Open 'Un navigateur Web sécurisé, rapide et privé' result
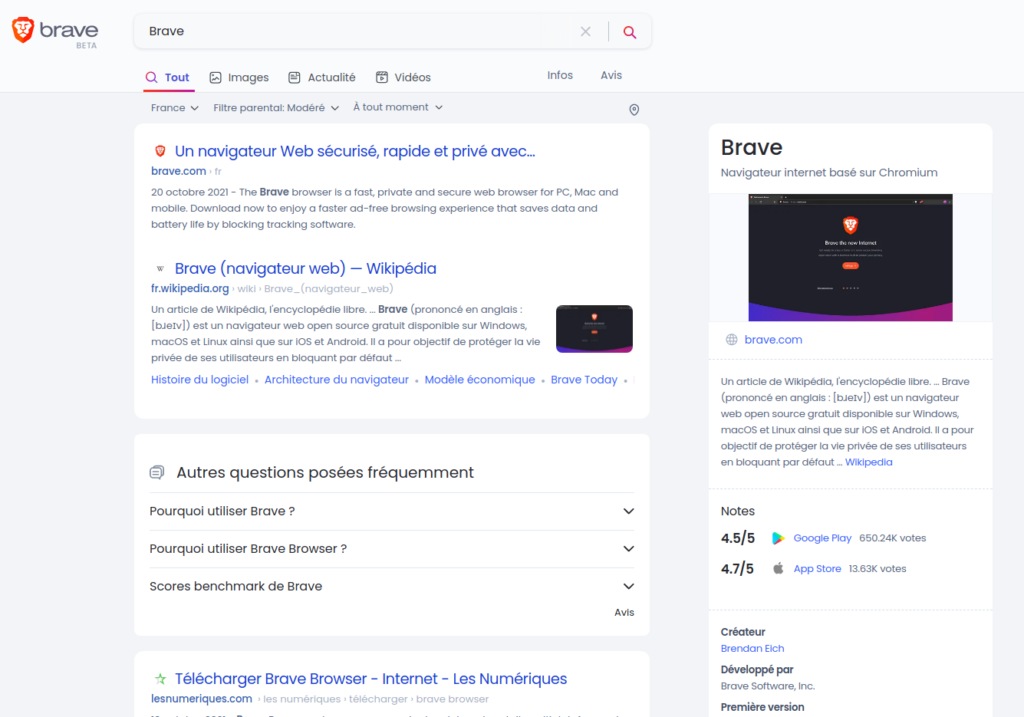This screenshot has width=1024, height=717. (355, 151)
